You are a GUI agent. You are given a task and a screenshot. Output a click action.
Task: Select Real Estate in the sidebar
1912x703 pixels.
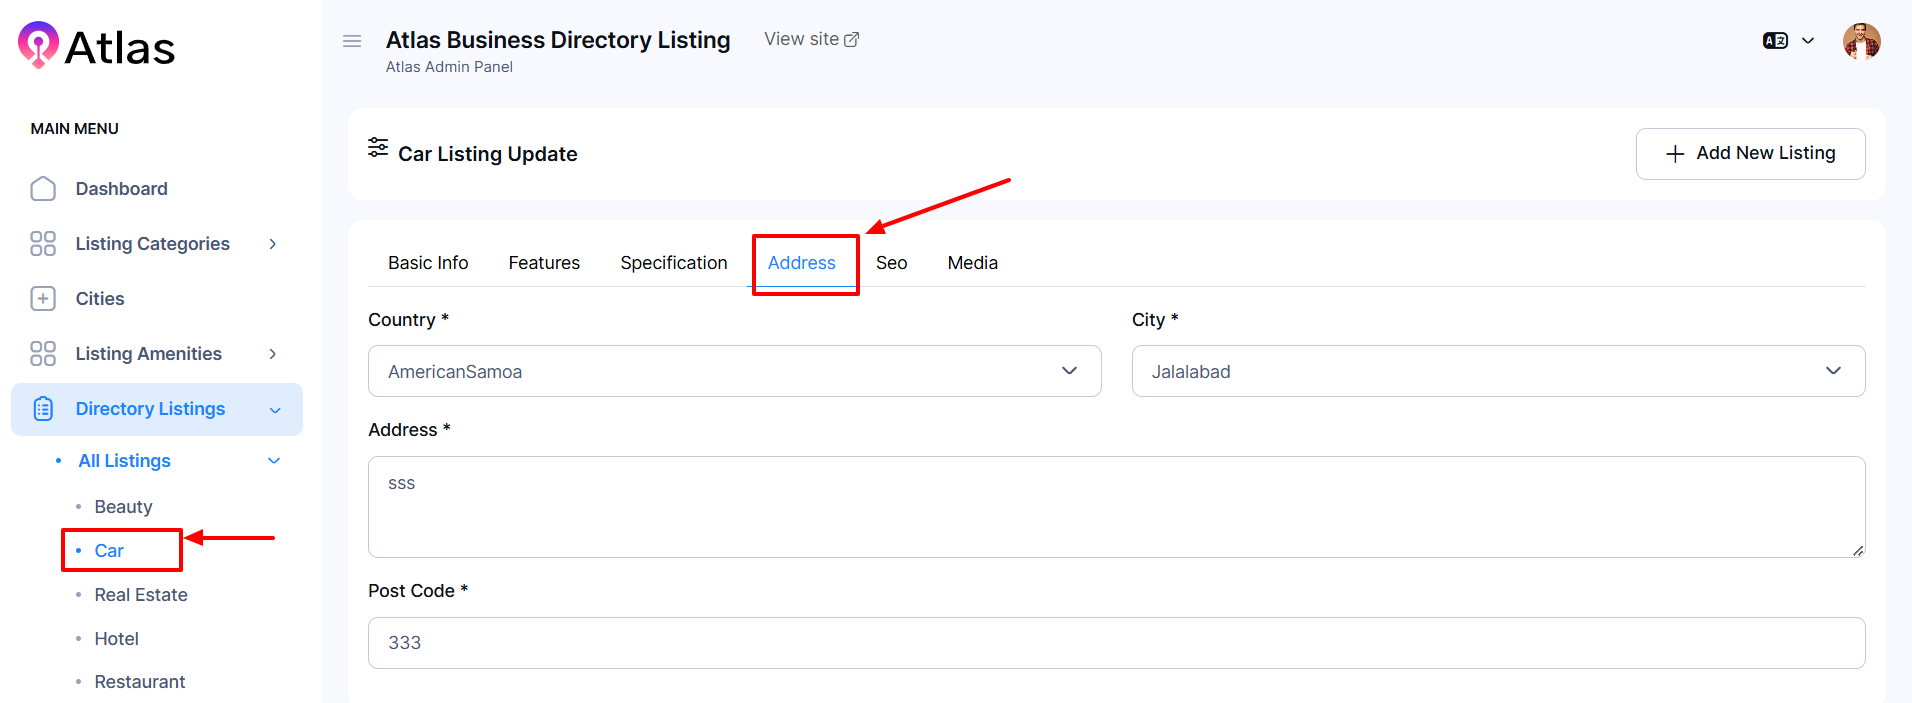coord(141,595)
